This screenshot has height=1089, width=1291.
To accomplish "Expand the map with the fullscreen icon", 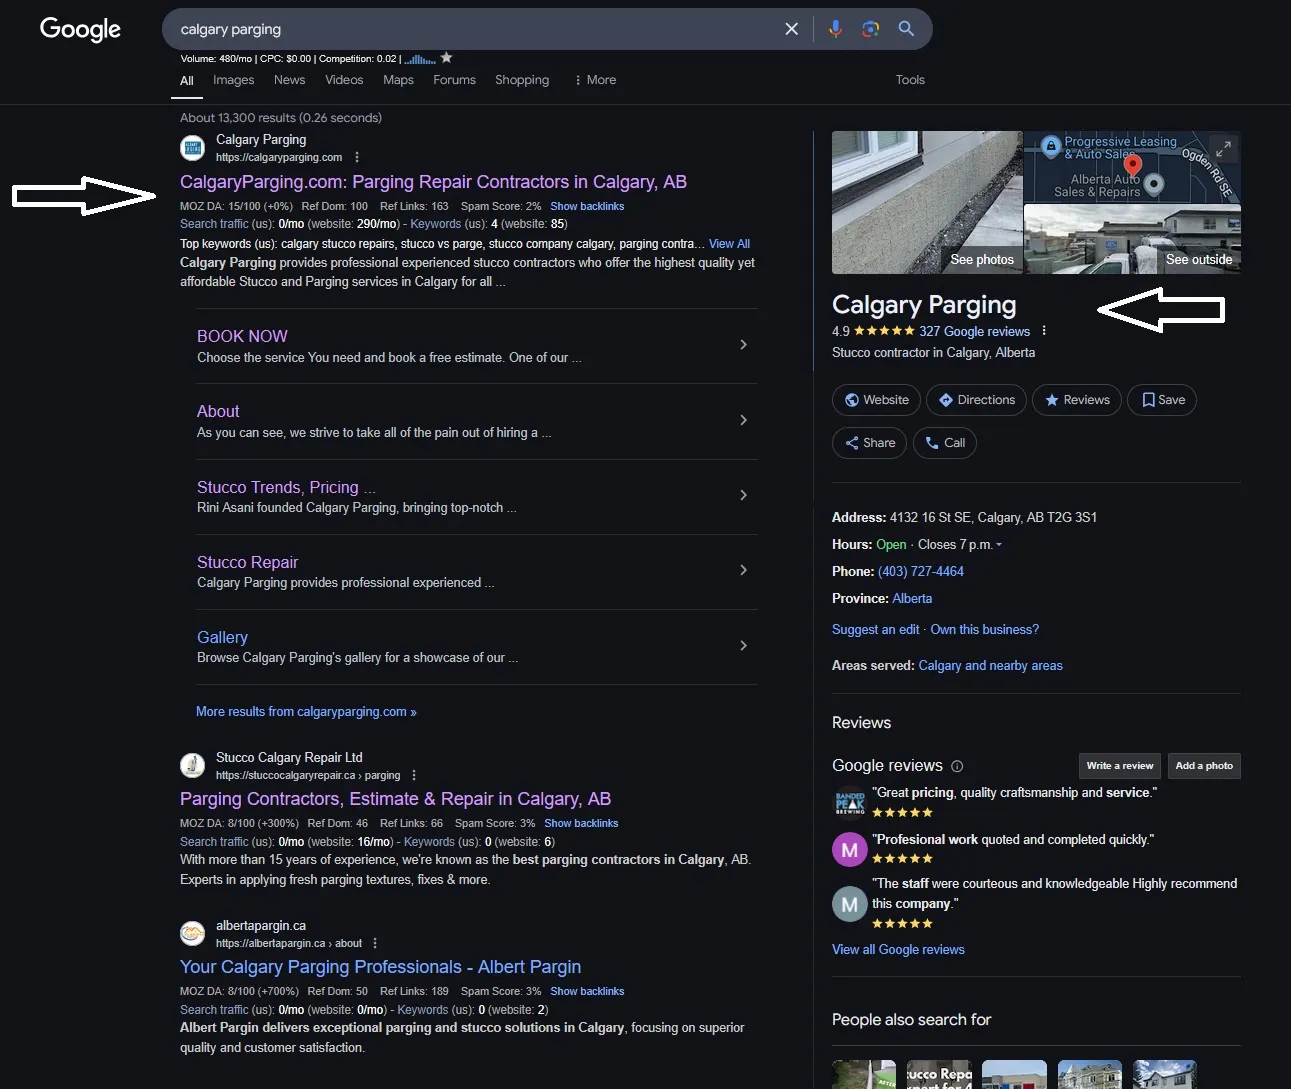I will click(1223, 149).
